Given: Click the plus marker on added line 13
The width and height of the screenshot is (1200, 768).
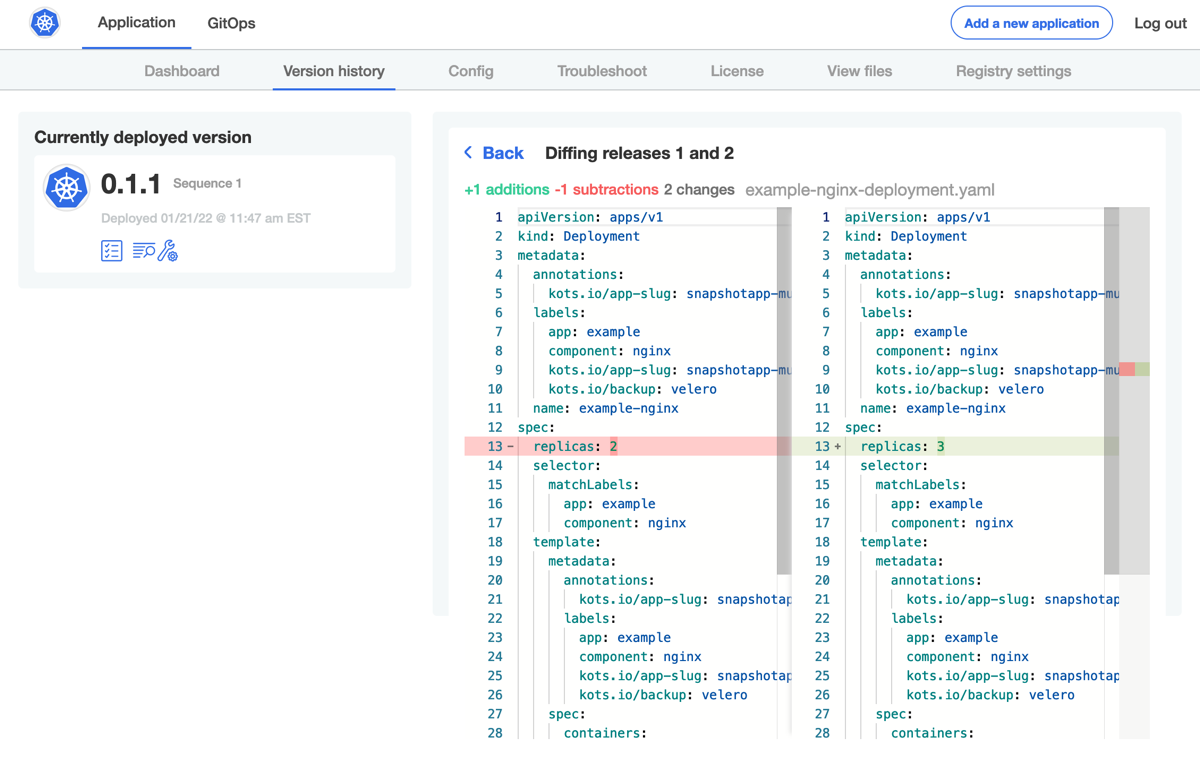Looking at the screenshot, I should pos(837,447).
